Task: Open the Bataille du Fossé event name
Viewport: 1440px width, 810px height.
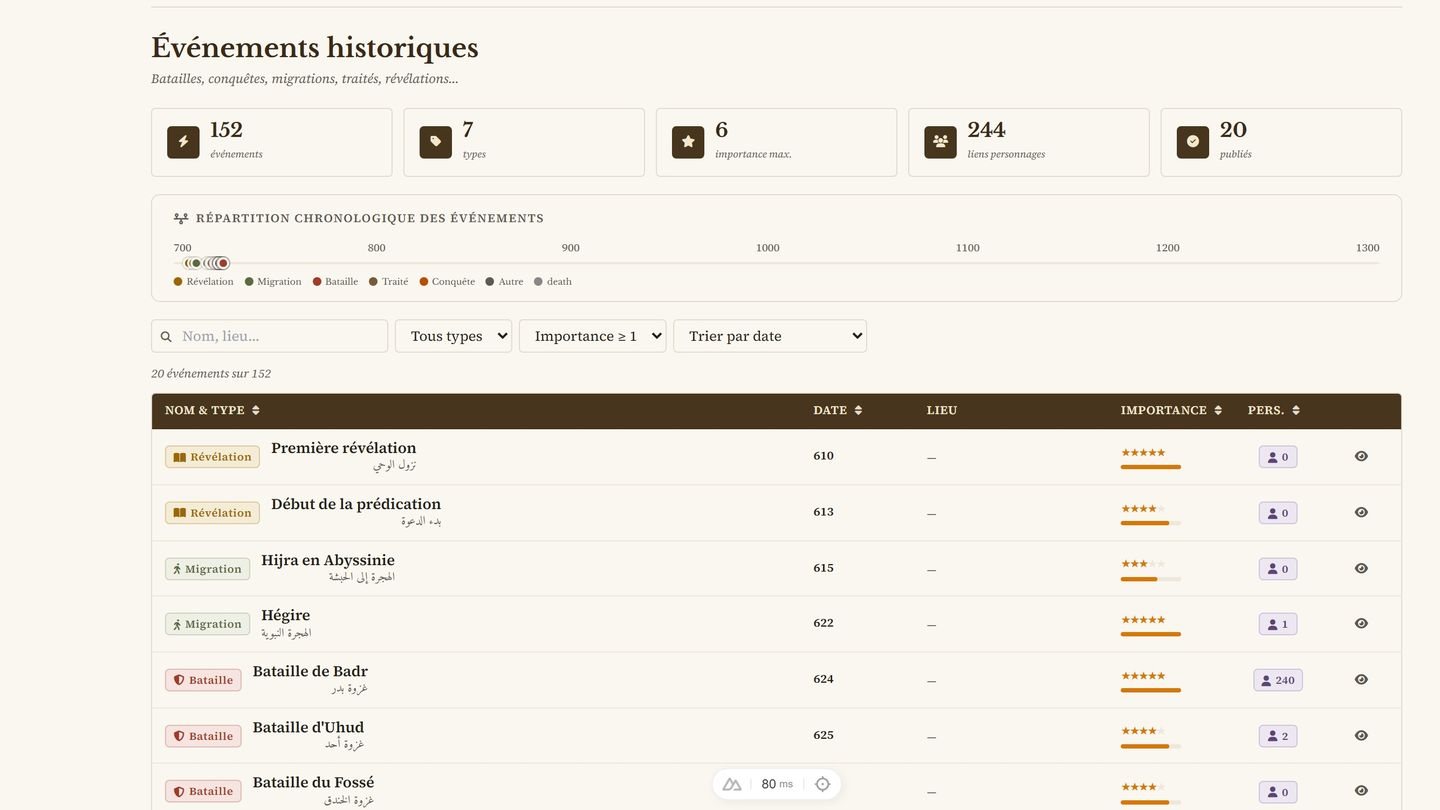Action: [x=313, y=782]
